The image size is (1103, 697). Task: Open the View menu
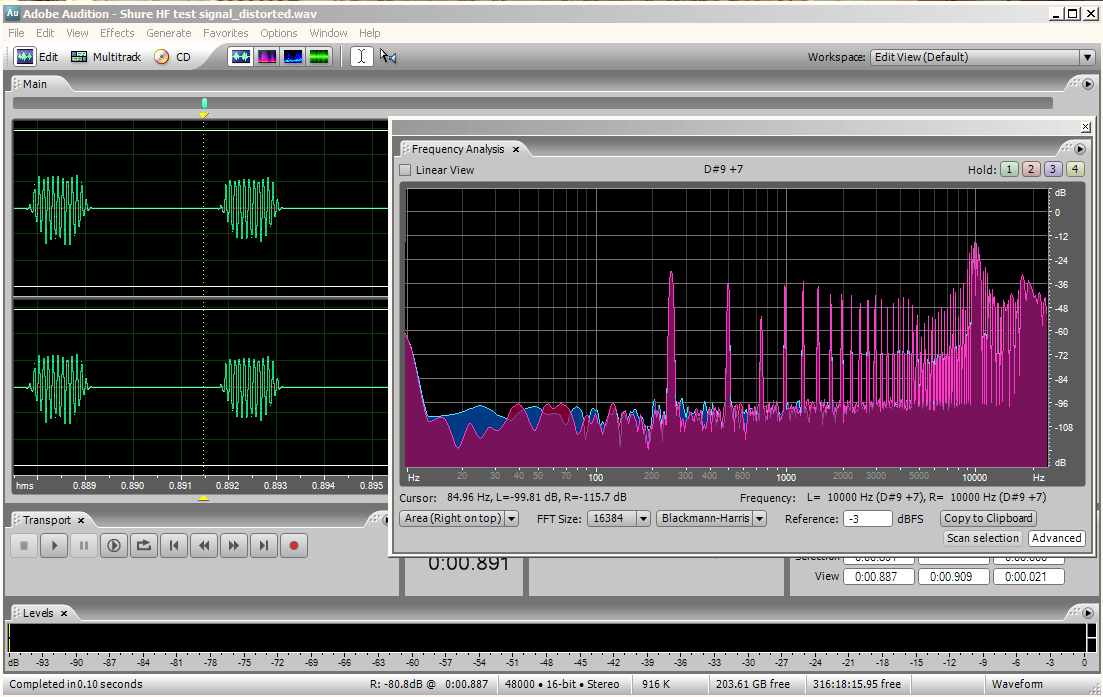click(77, 33)
